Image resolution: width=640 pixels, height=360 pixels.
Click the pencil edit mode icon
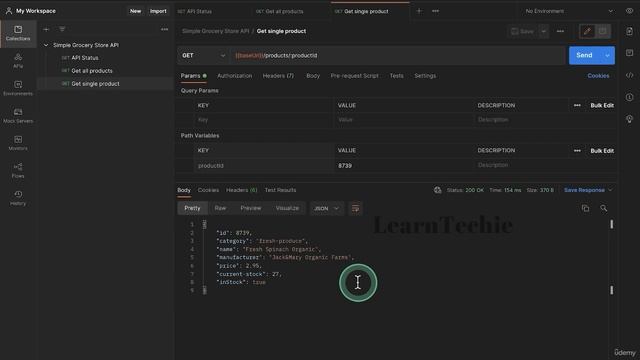point(587,31)
